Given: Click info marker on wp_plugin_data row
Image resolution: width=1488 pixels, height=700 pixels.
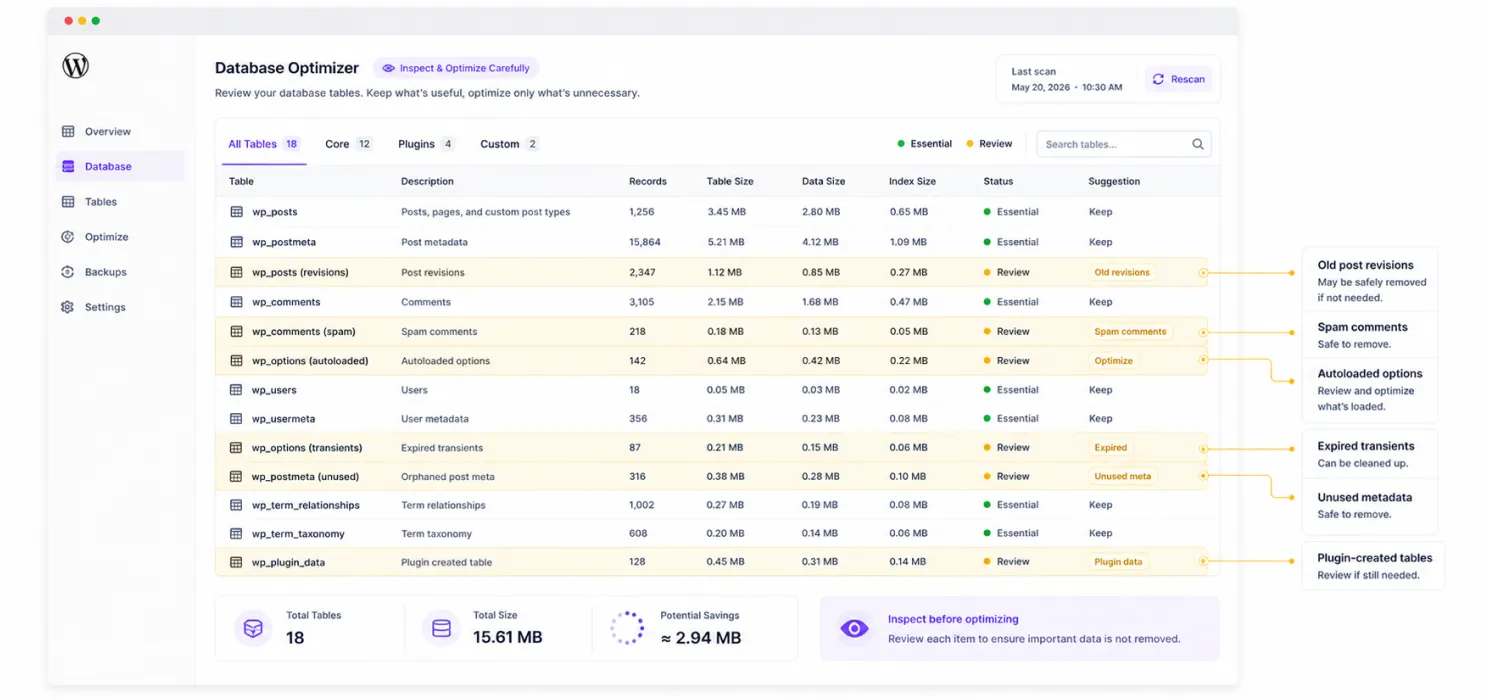Looking at the screenshot, I should [x=1203, y=562].
